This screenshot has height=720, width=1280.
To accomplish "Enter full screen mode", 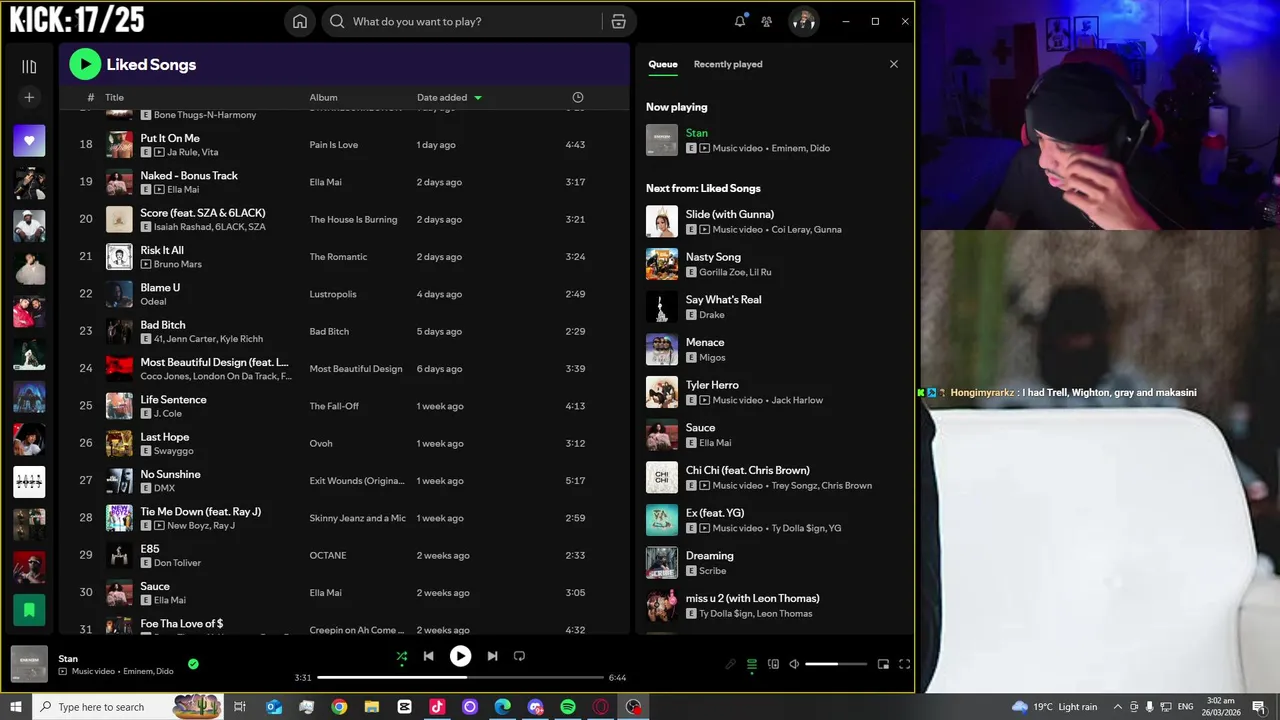I will tap(904, 664).
